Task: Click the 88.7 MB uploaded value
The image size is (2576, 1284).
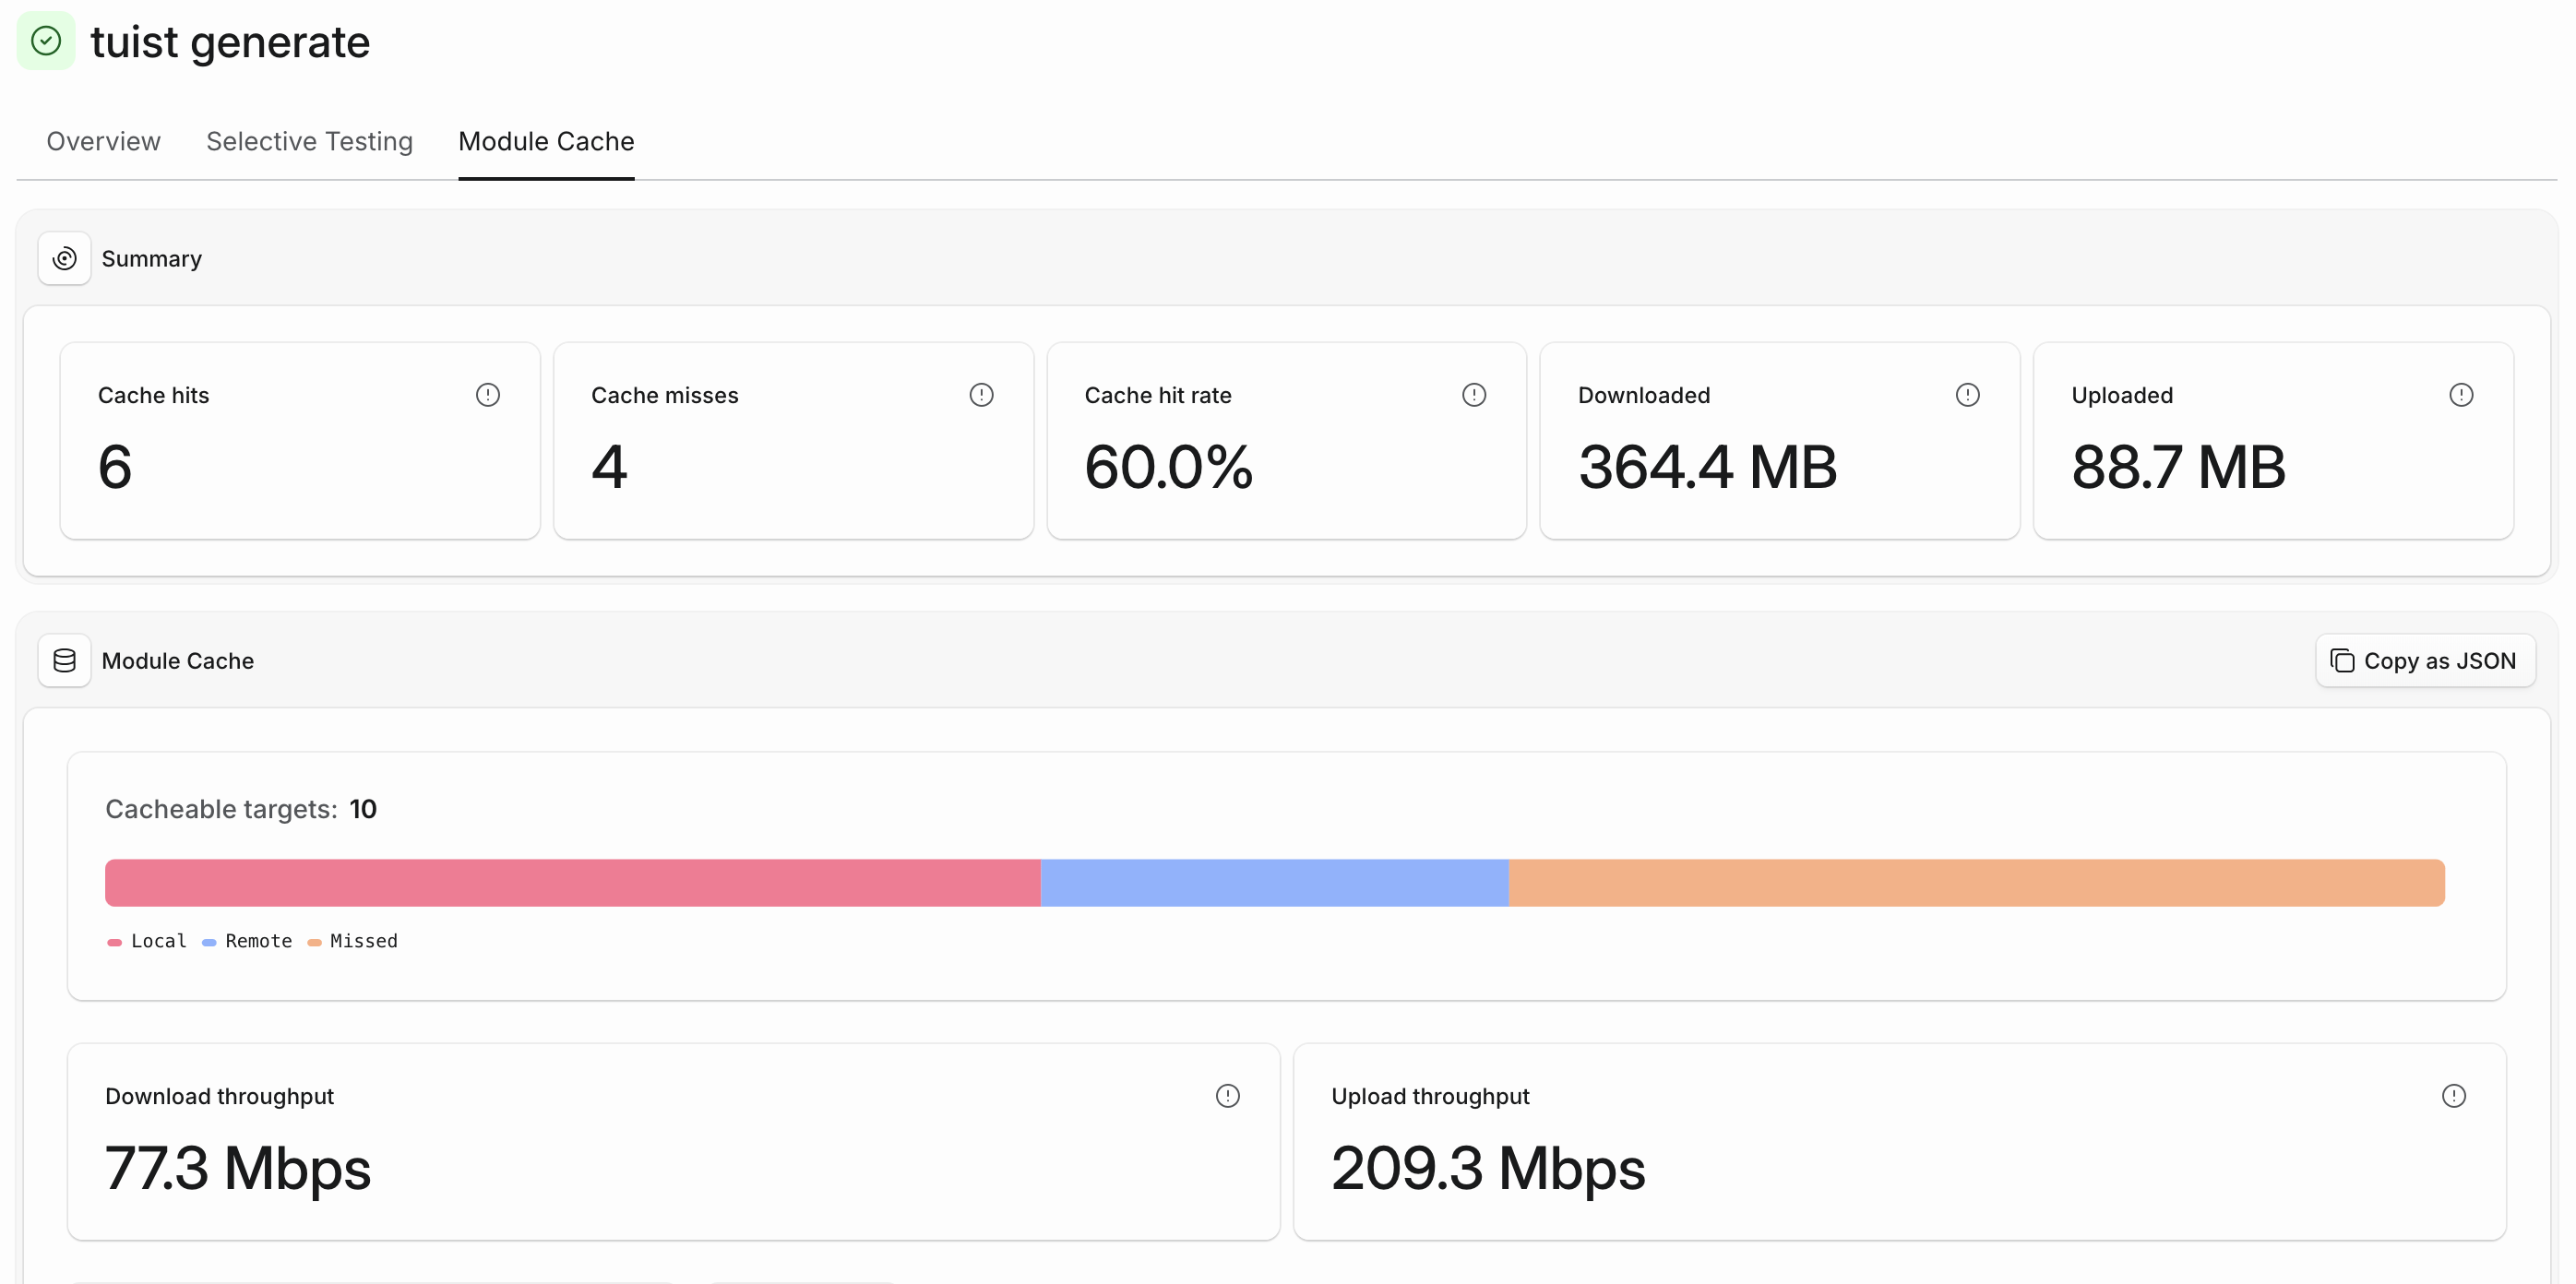Action: pos(2178,467)
